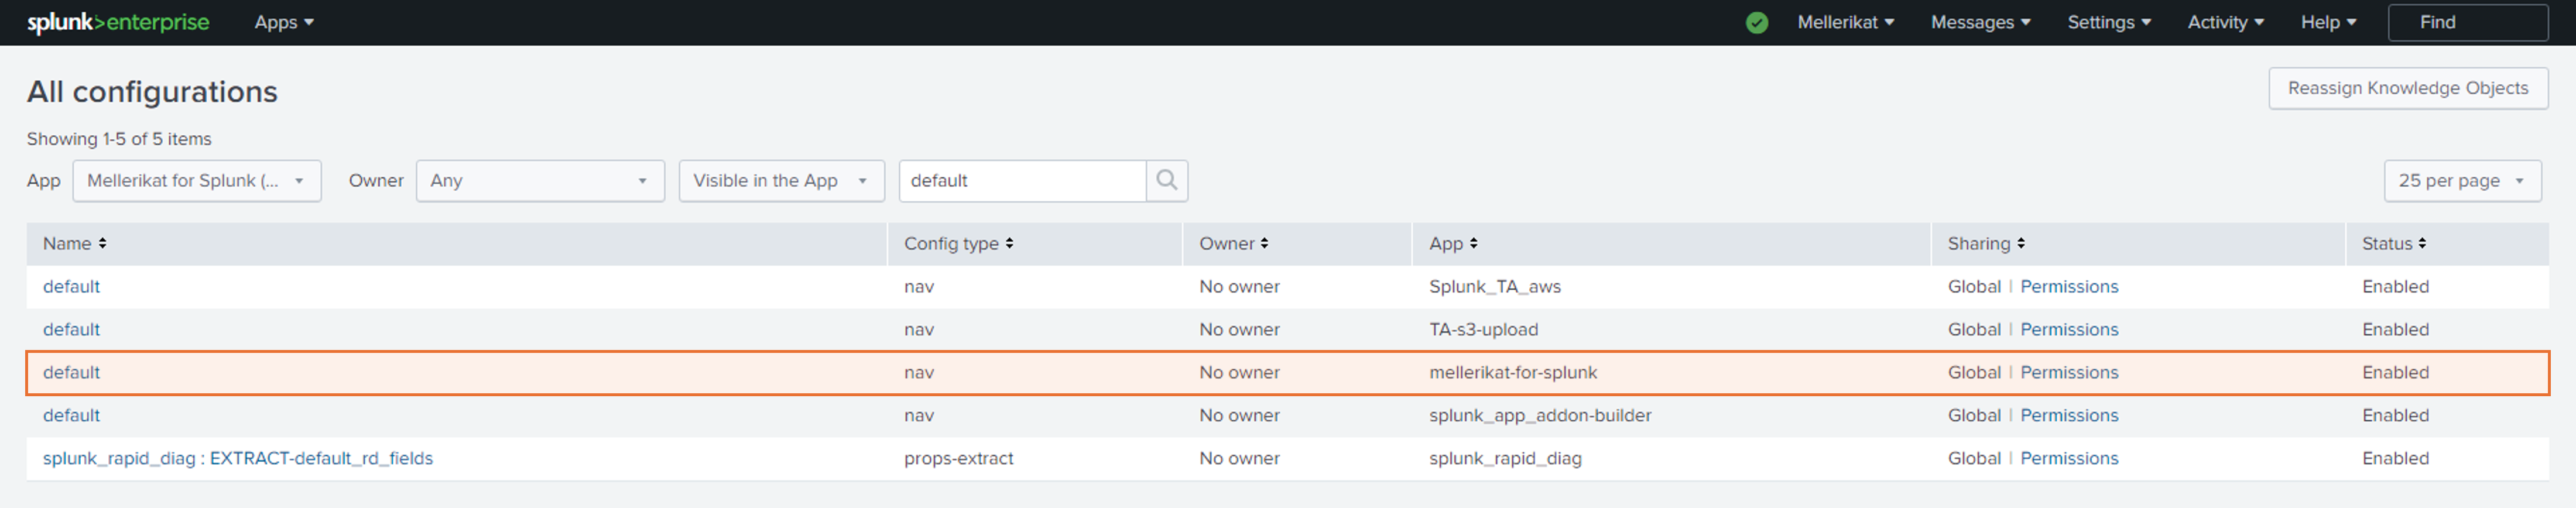Image resolution: width=2576 pixels, height=508 pixels.
Task: Sort by Name column arrows
Action: click(x=102, y=243)
